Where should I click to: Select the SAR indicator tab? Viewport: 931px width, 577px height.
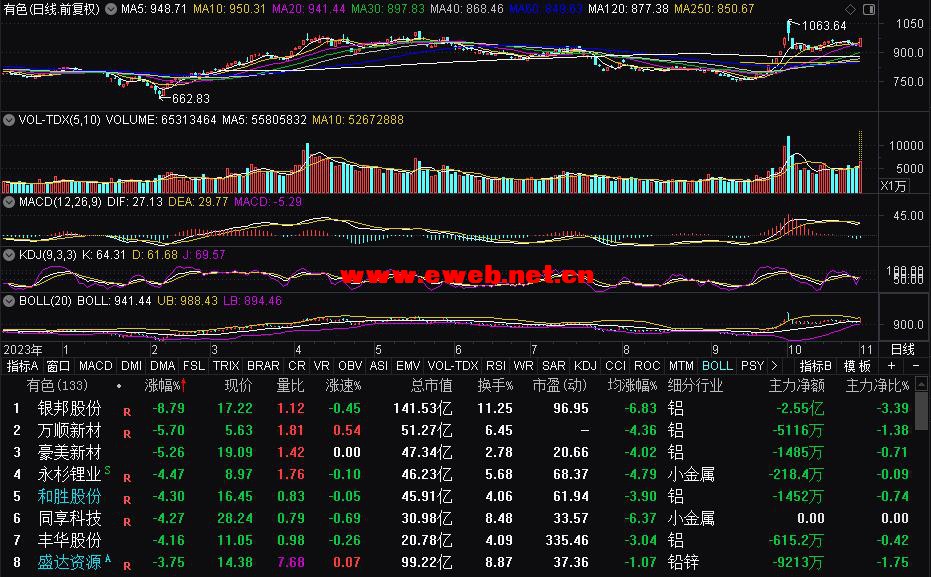click(x=553, y=366)
